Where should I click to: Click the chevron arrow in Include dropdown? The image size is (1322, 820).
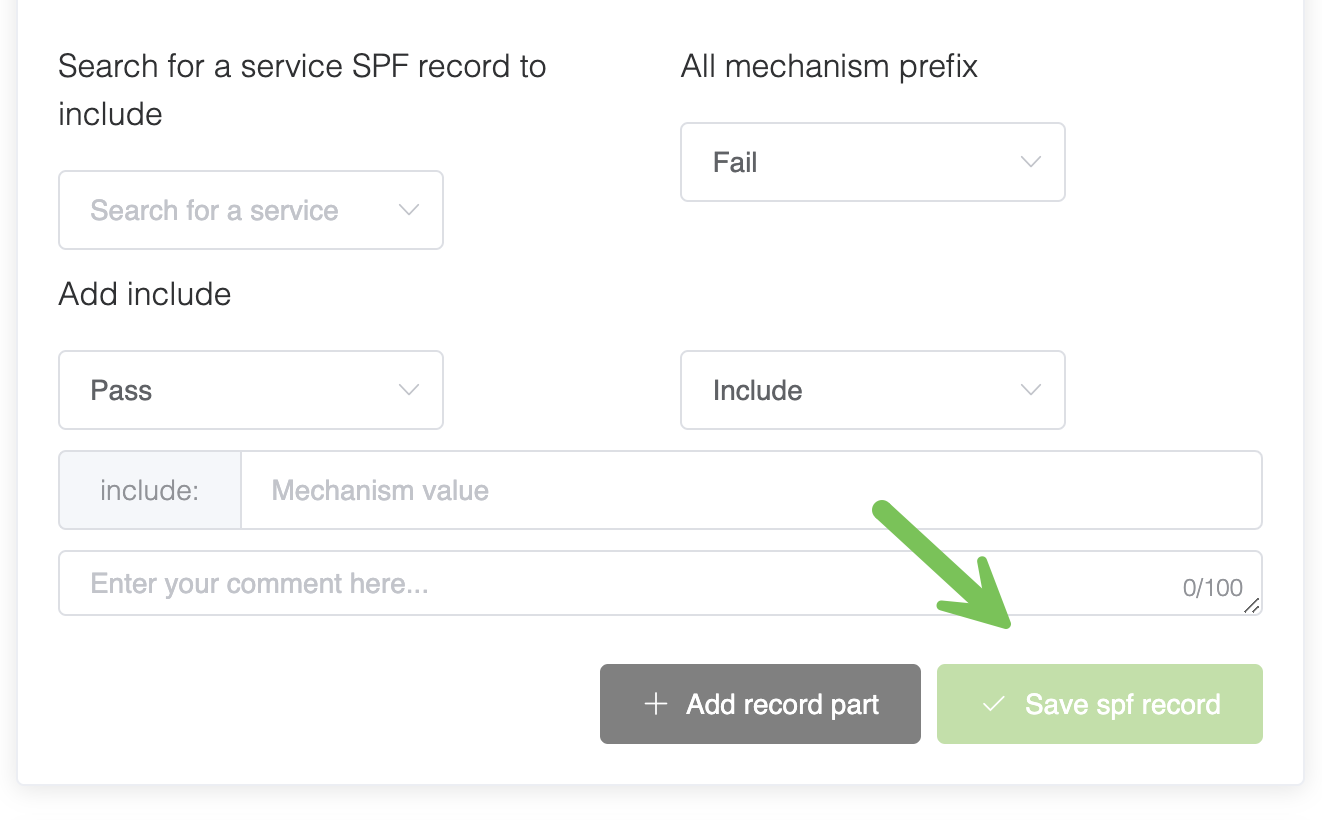[x=1030, y=390]
